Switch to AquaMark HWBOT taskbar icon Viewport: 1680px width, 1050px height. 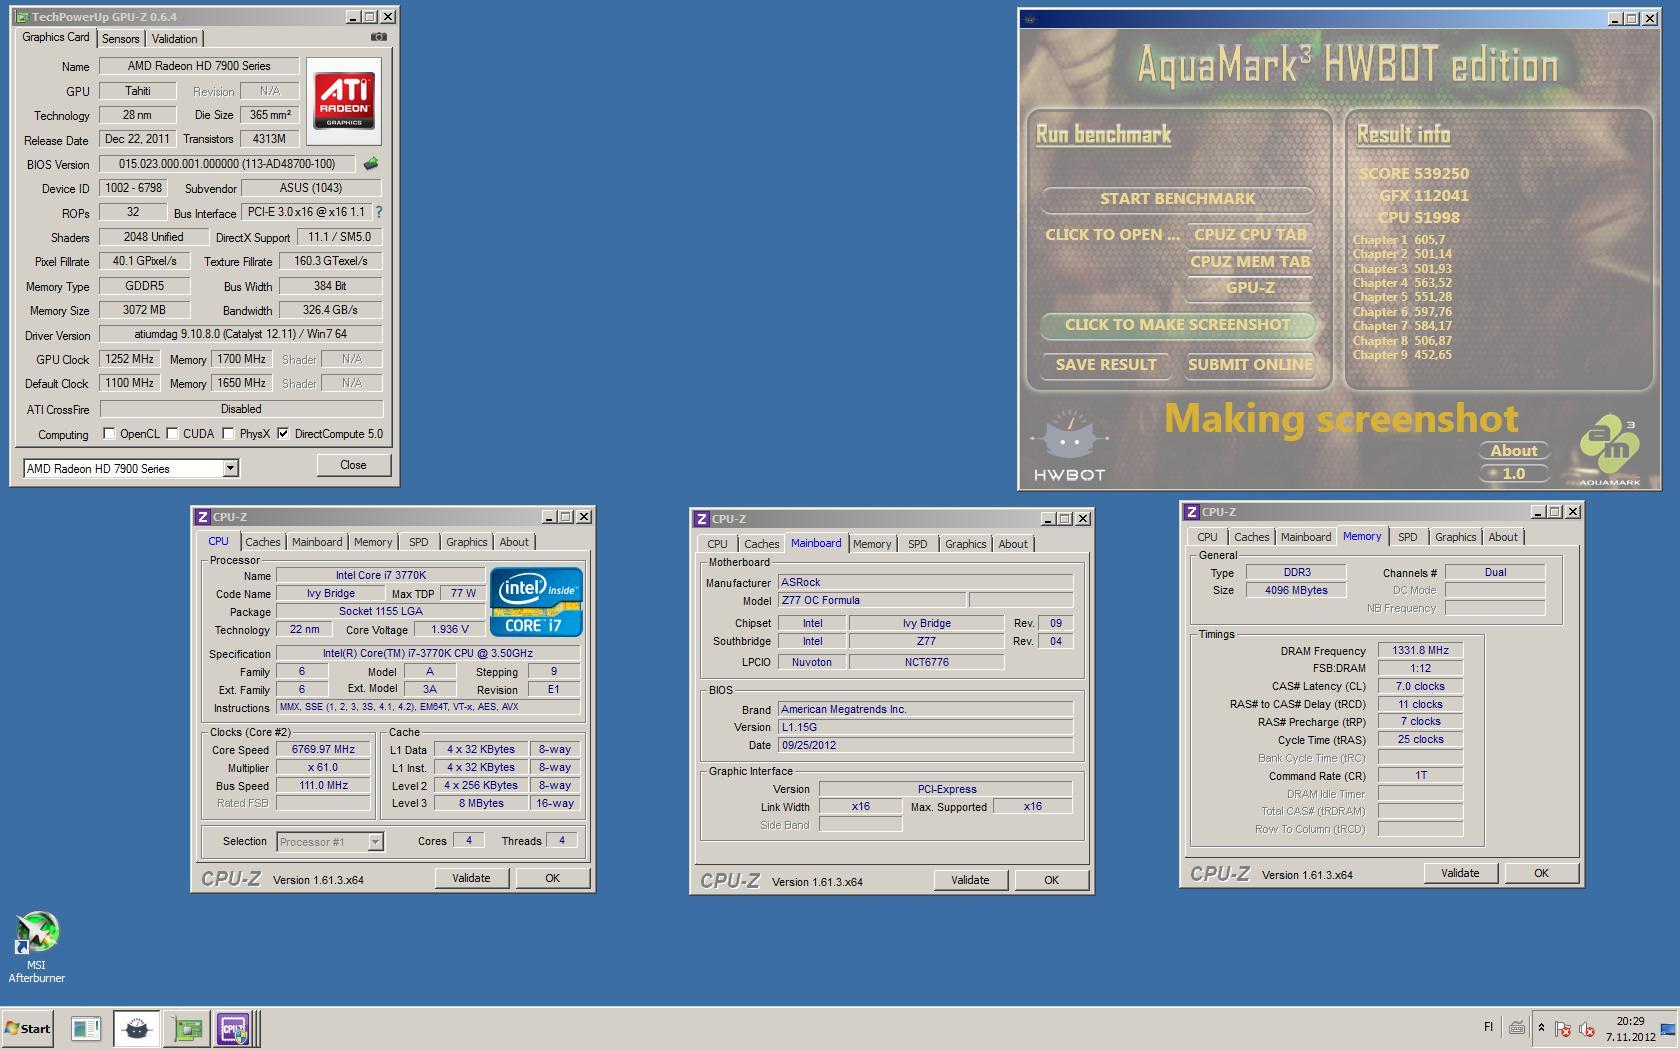click(x=136, y=1028)
